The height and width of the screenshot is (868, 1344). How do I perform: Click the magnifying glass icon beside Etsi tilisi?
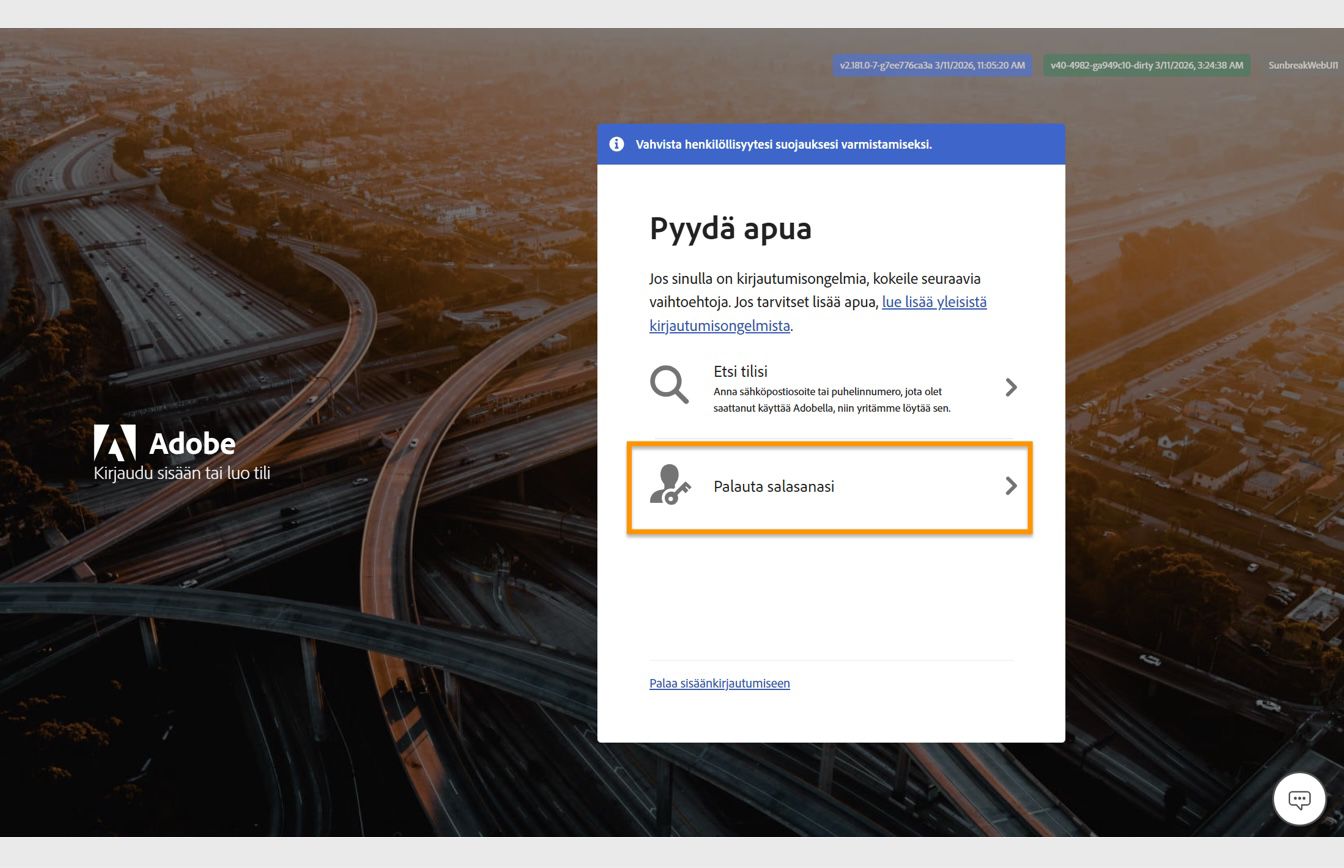coord(668,386)
